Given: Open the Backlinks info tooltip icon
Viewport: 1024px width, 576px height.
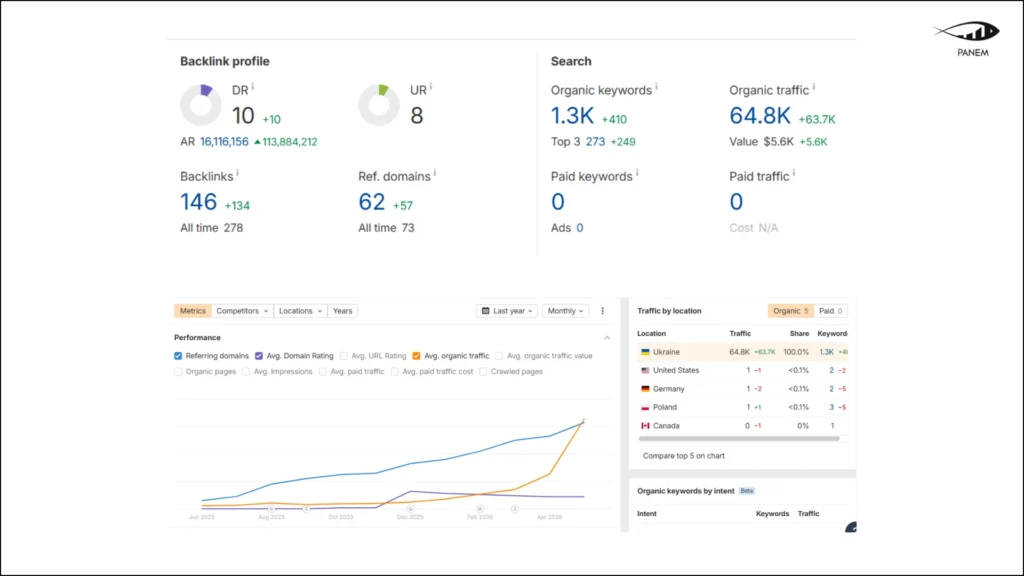Looking at the screenshot, I should [x=238, y=172].
